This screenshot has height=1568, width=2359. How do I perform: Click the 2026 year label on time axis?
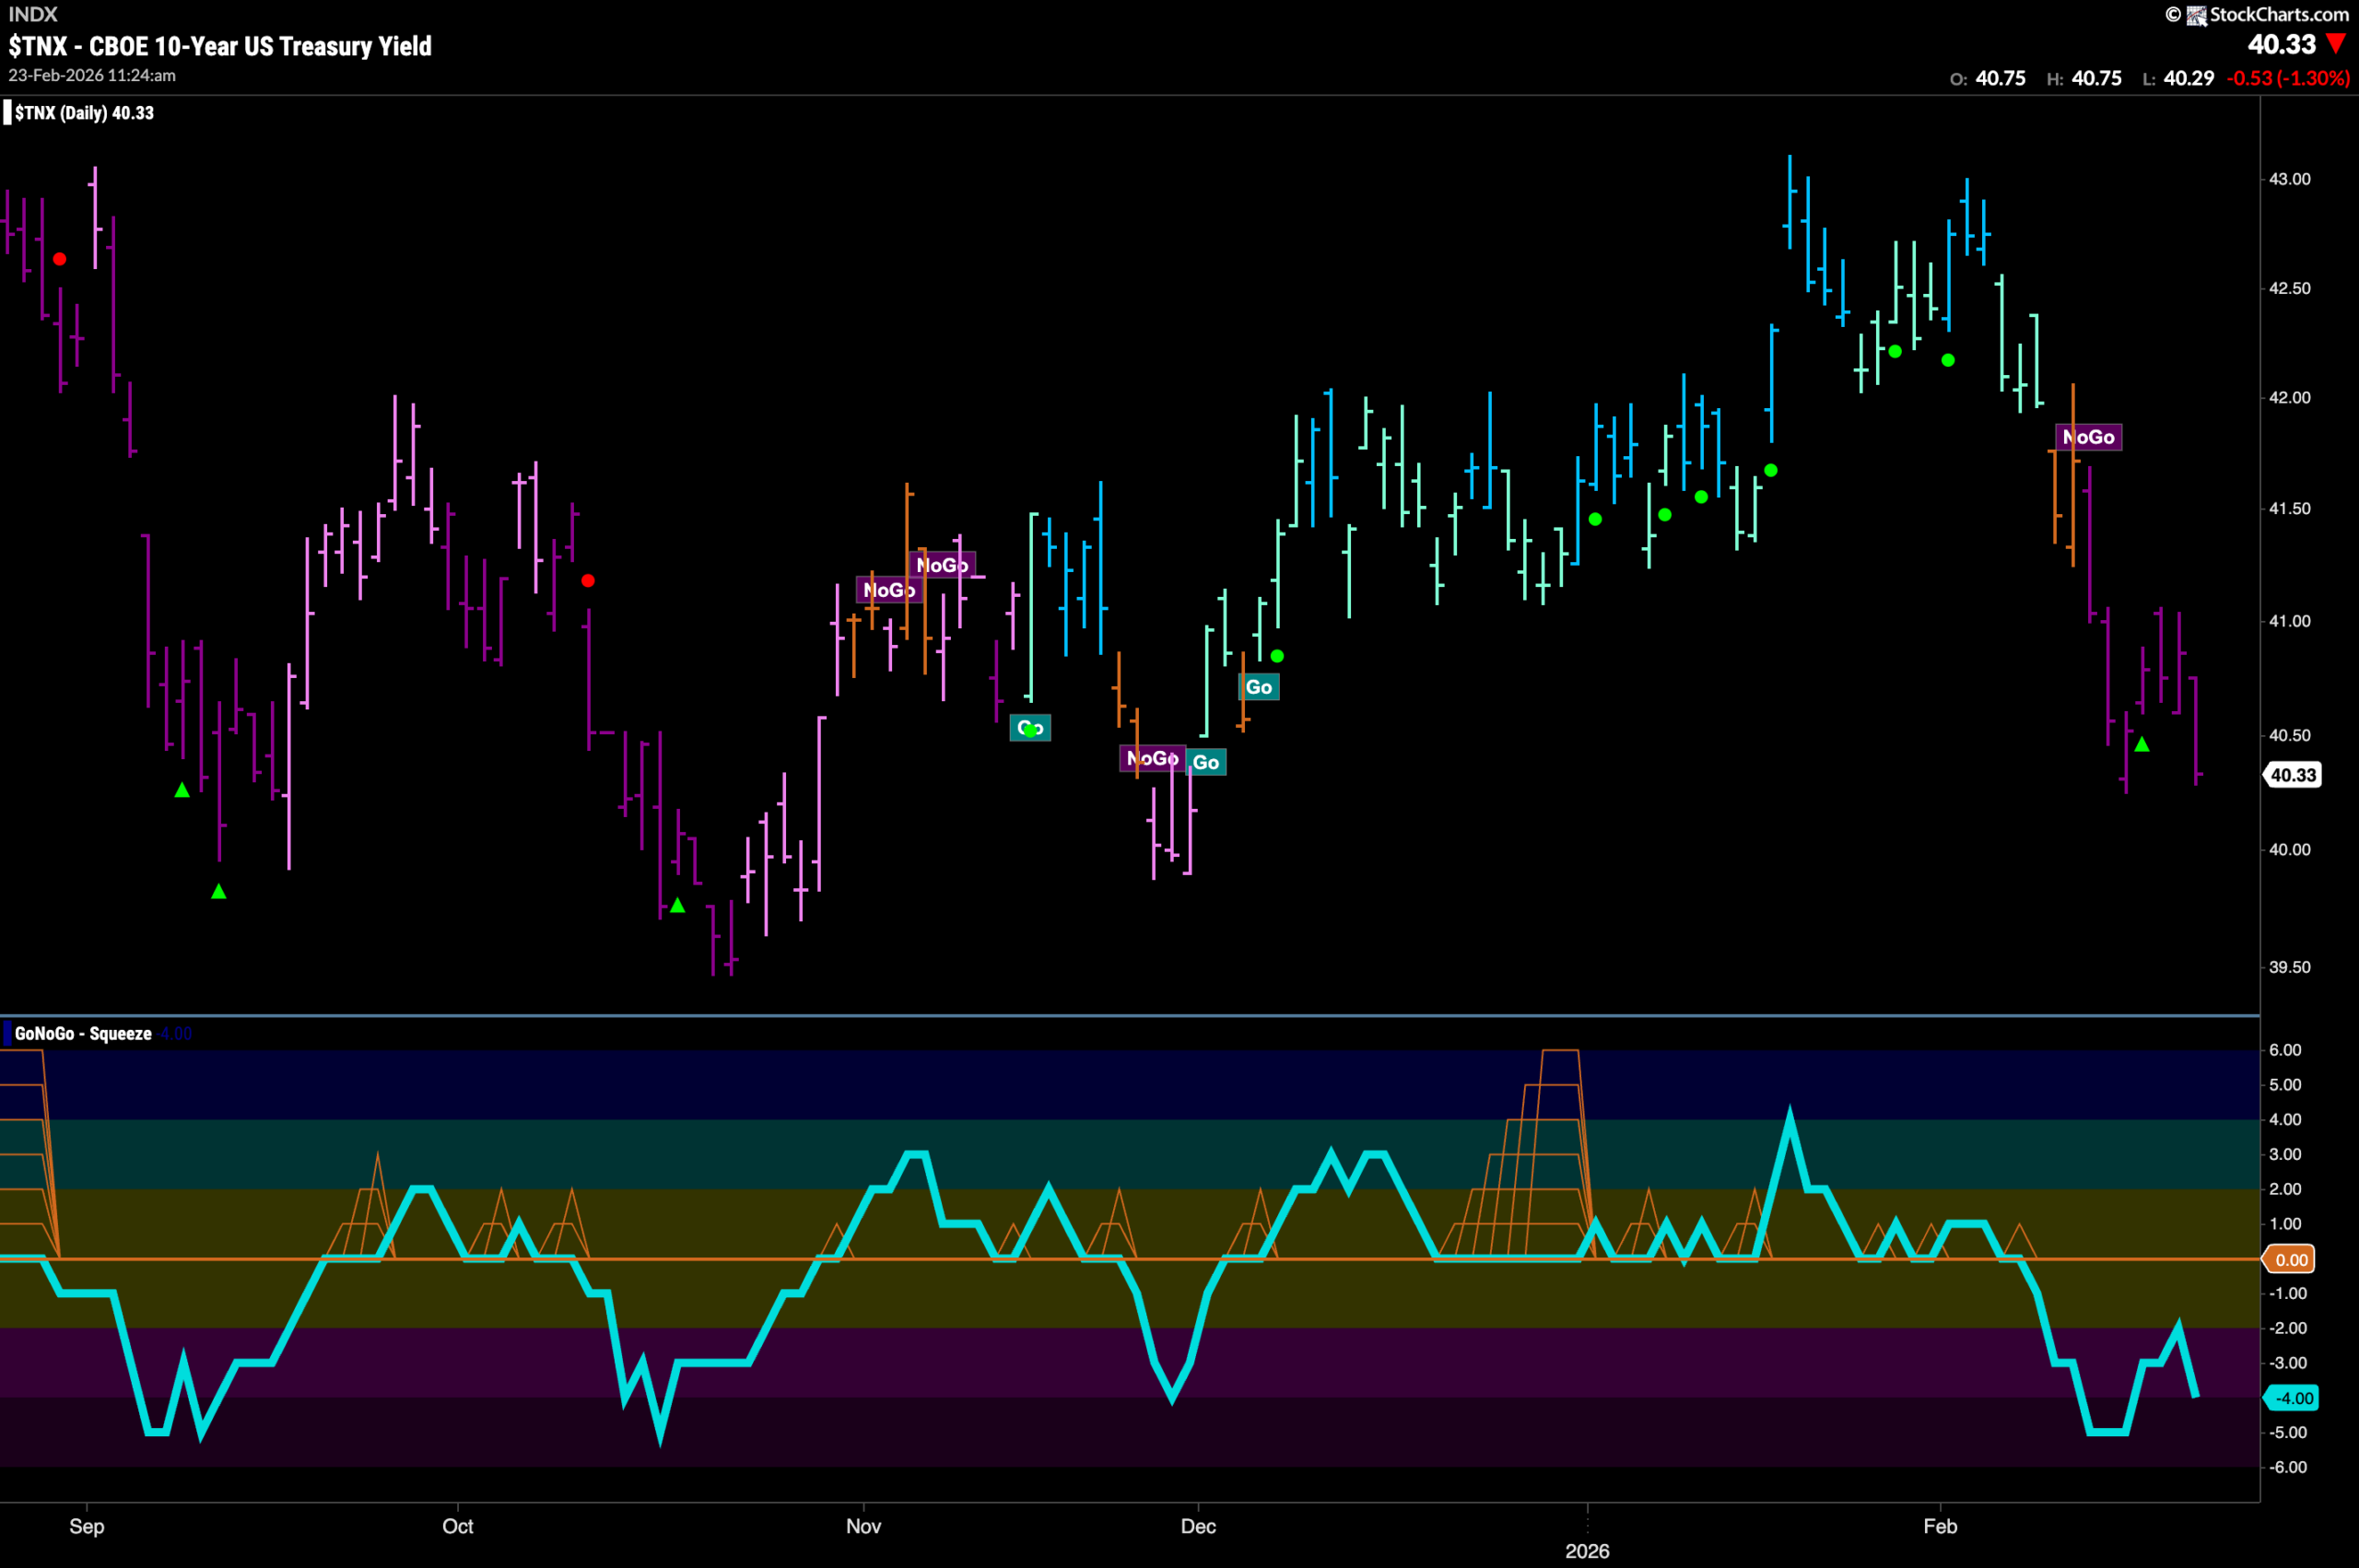point(1587,1551)
